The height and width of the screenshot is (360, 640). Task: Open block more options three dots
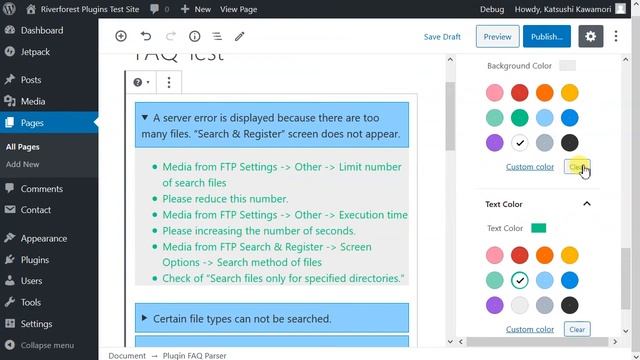click(169, 82)
